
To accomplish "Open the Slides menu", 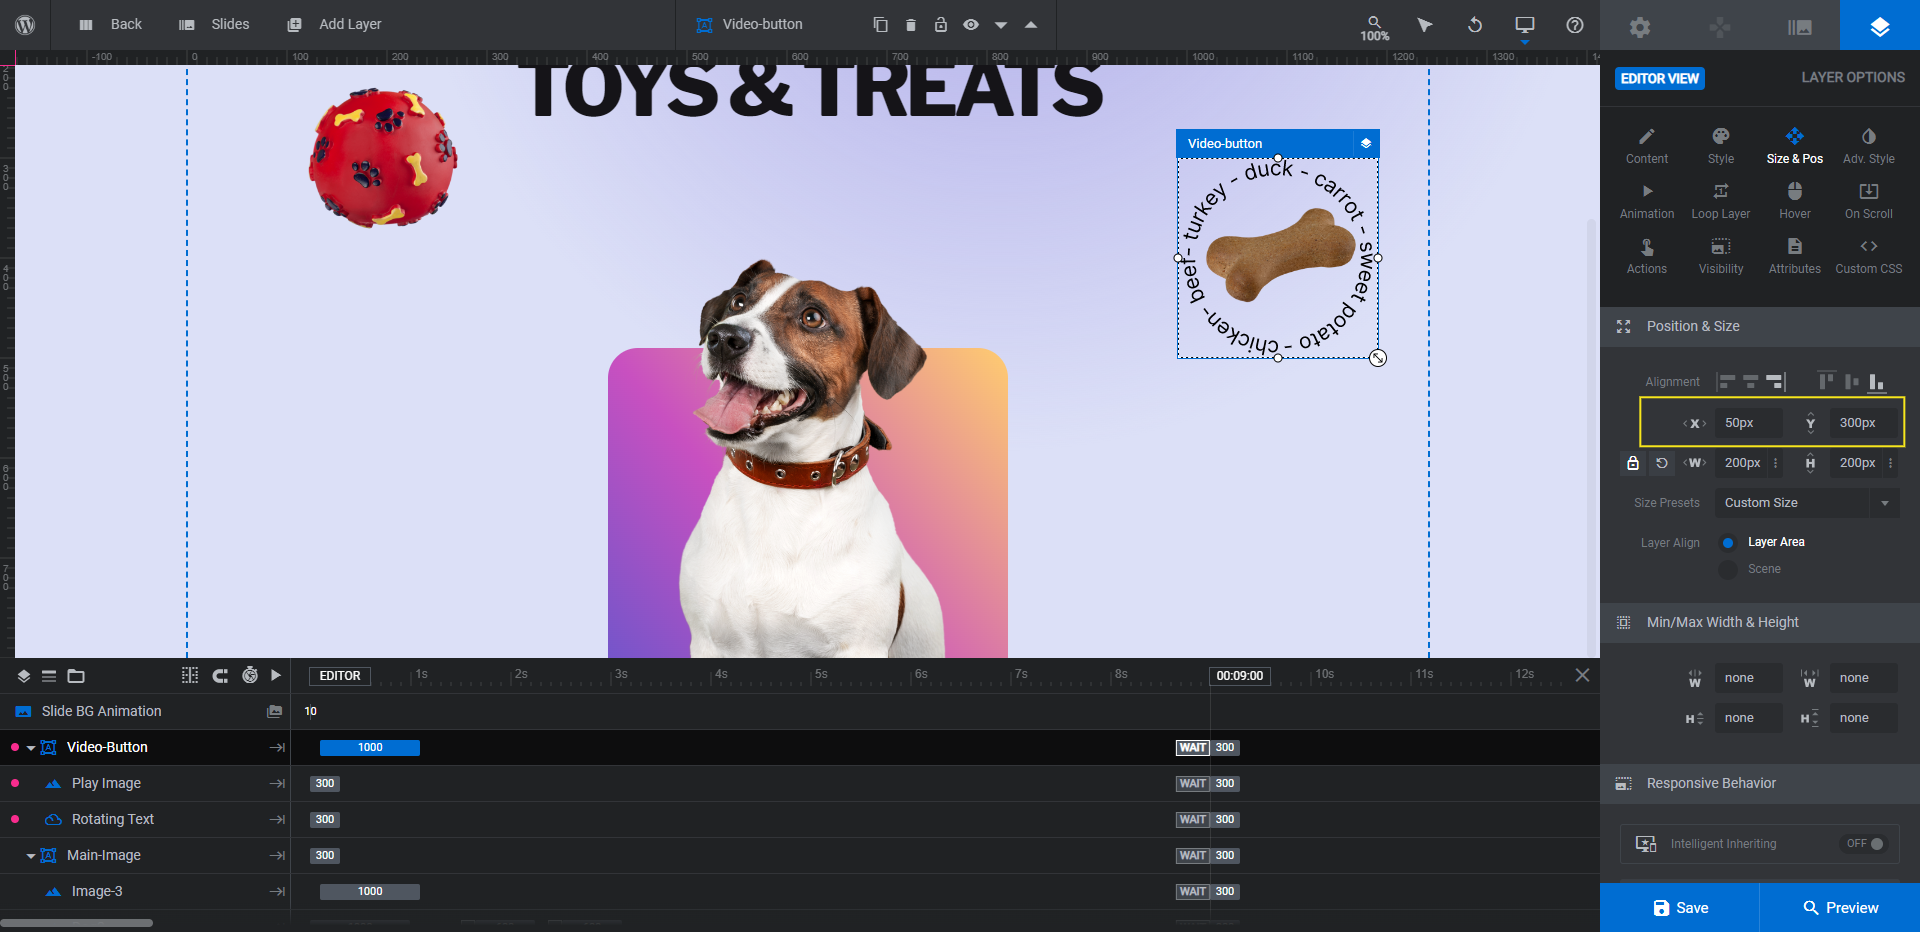I will pyautogui.click(x=214, y=25).
